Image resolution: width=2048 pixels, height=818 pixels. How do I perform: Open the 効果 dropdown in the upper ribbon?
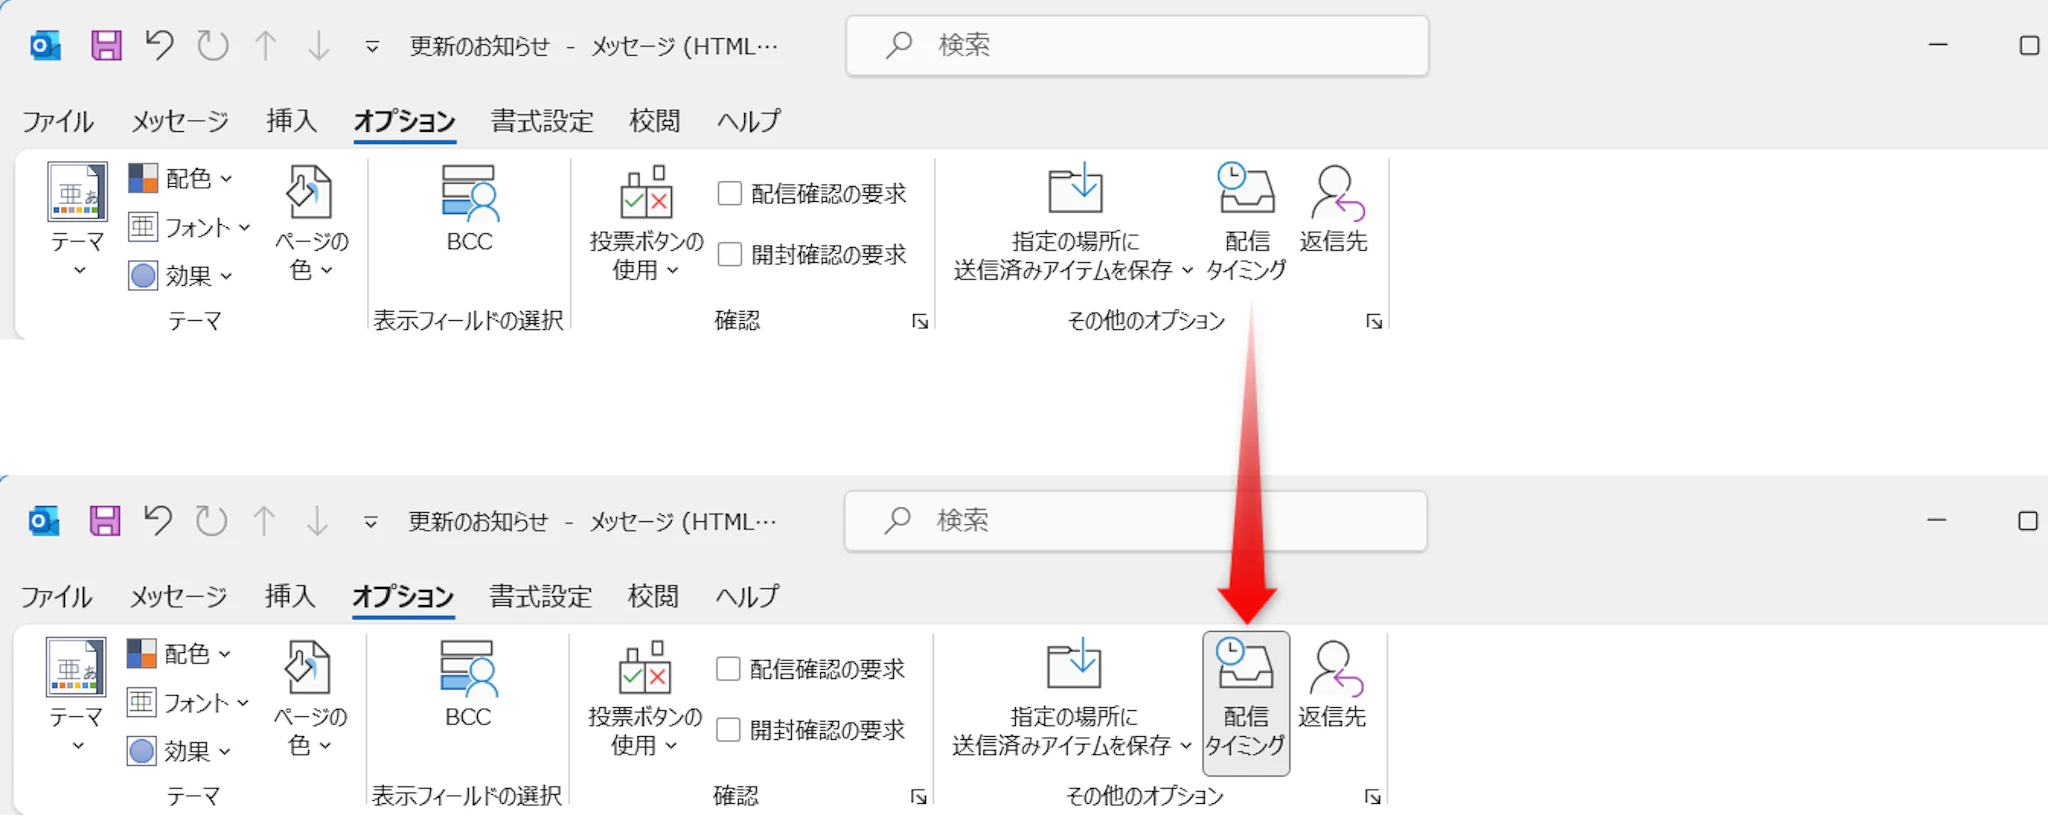point(181,276)
